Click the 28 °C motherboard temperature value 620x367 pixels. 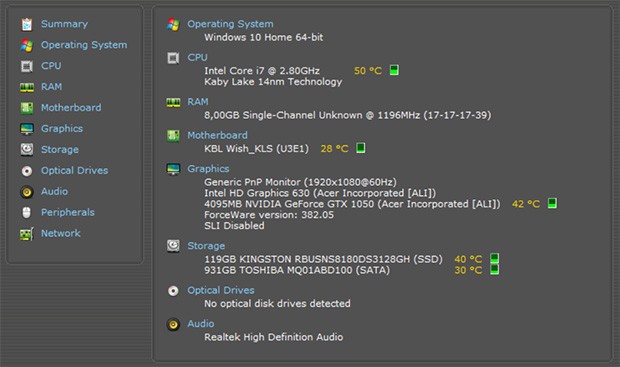point(335,149)
